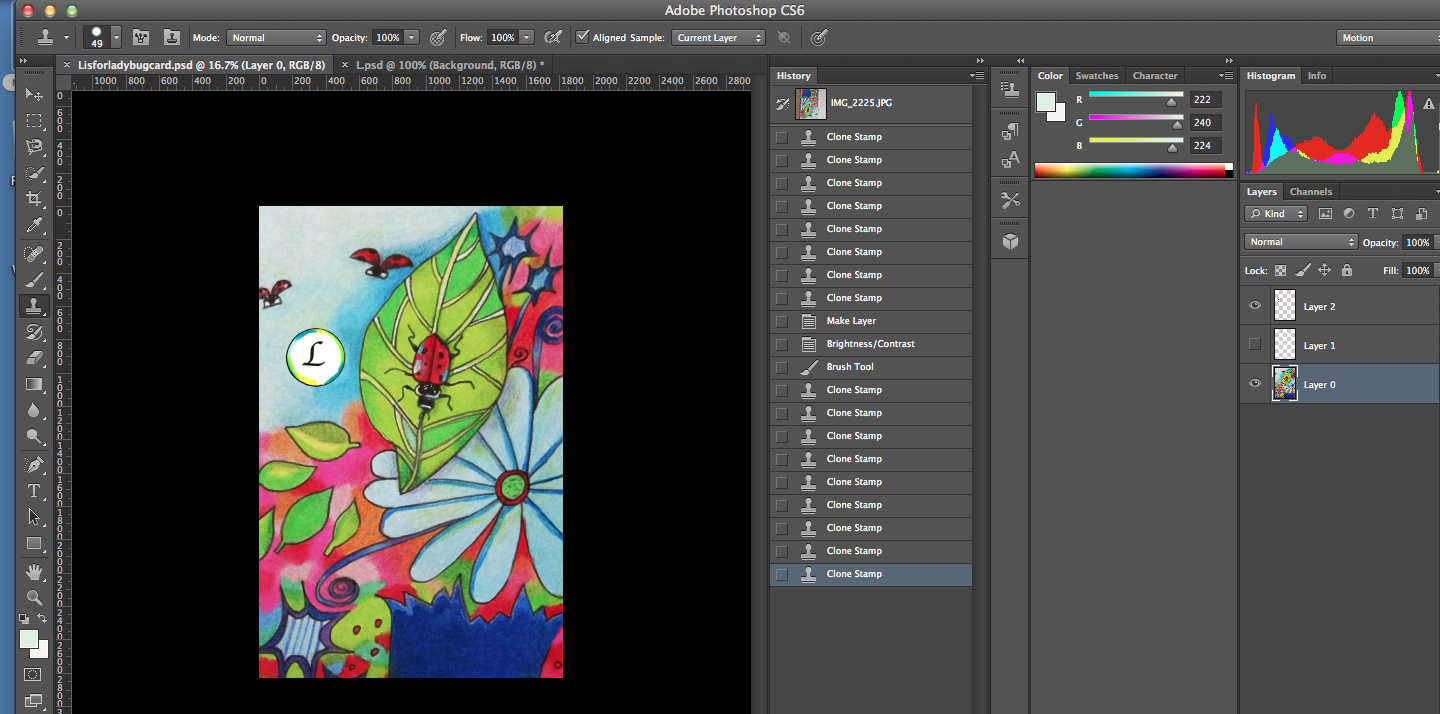Revert to the Make Layer history state
This screenshot has height=714, width=1440.
[x=851, y=321]
